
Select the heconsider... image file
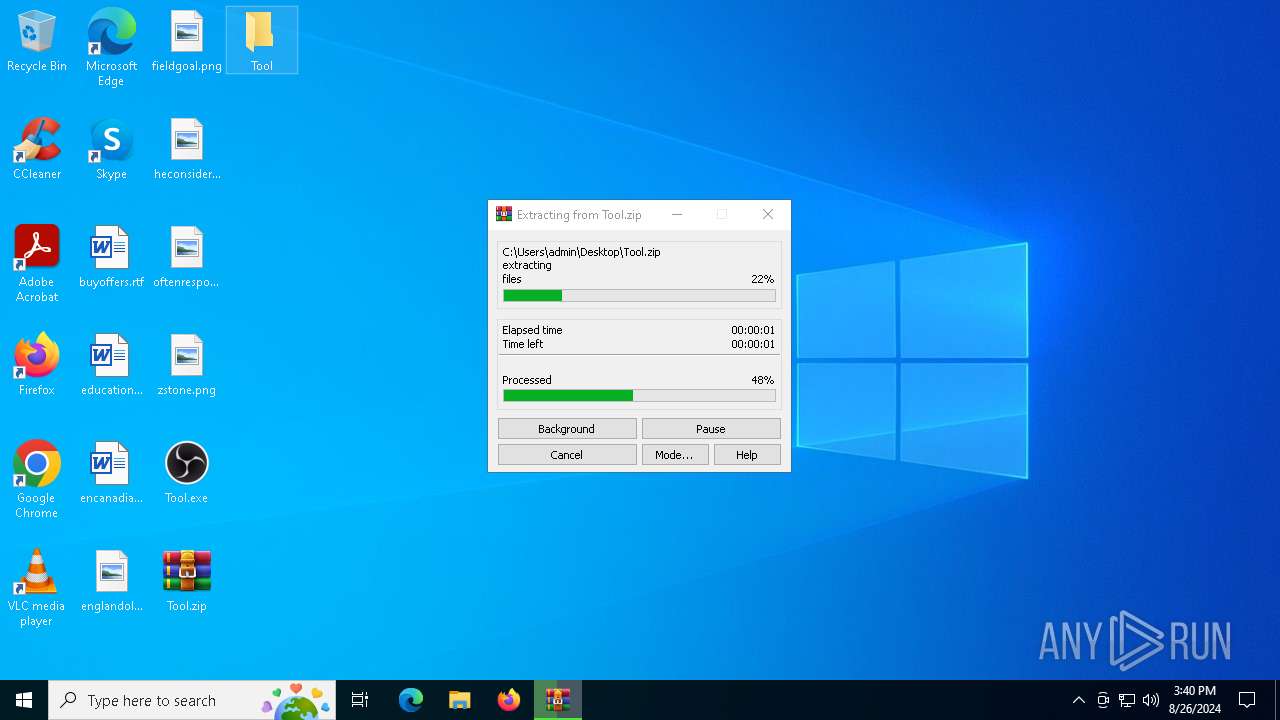coord(187,150)
